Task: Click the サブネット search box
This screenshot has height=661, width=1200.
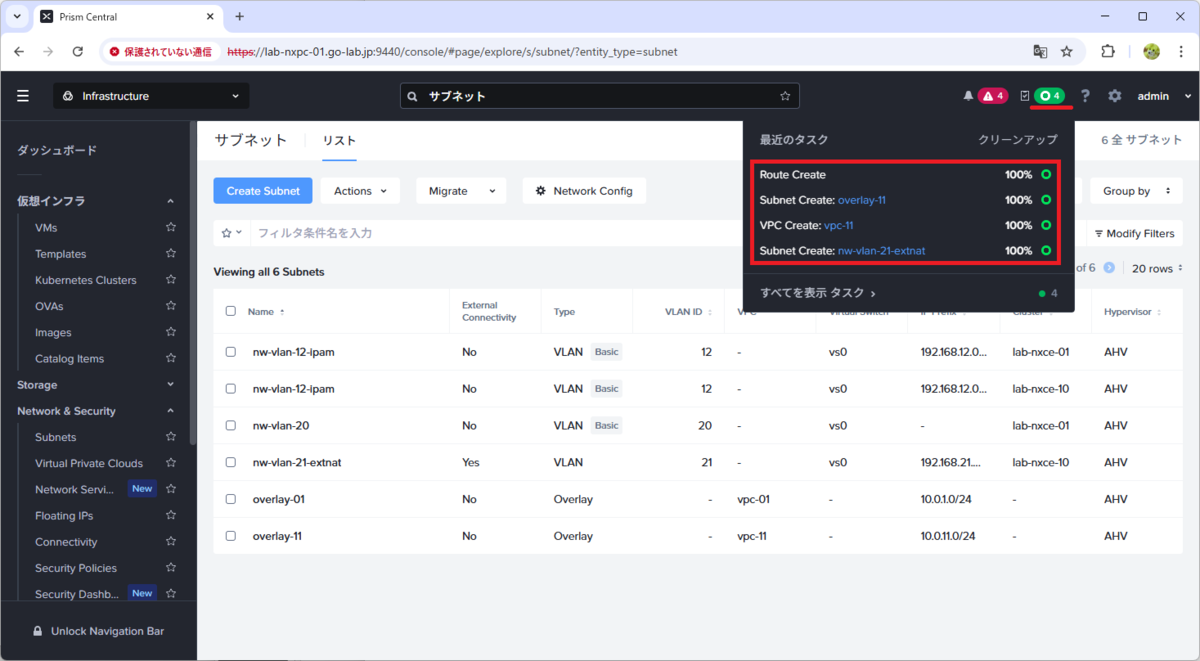Action: [600, 96]
